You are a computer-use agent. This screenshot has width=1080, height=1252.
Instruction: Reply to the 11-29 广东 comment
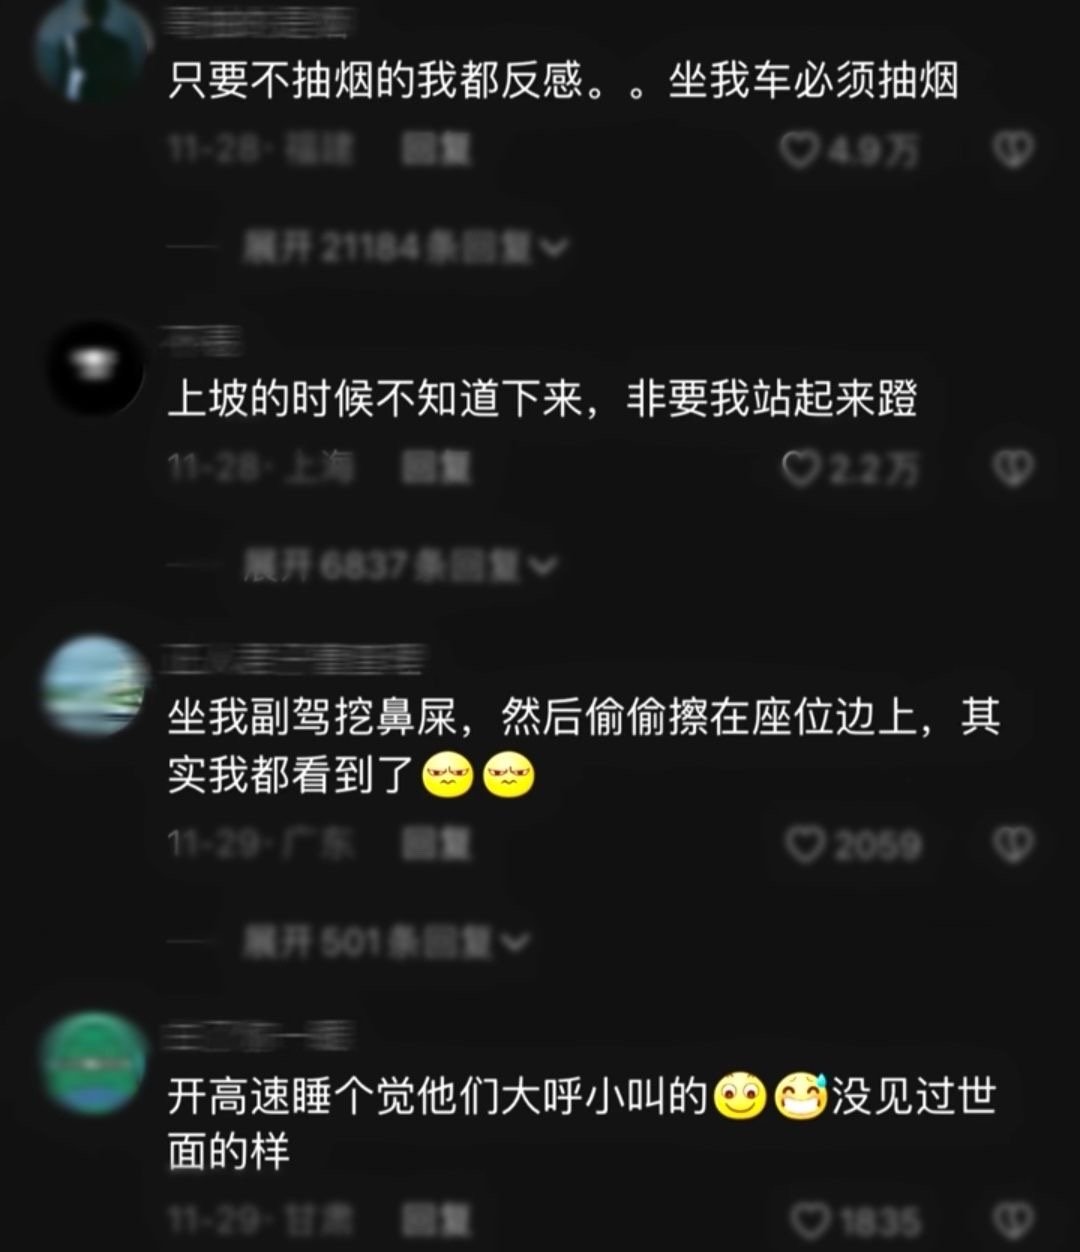click(436, 846)
